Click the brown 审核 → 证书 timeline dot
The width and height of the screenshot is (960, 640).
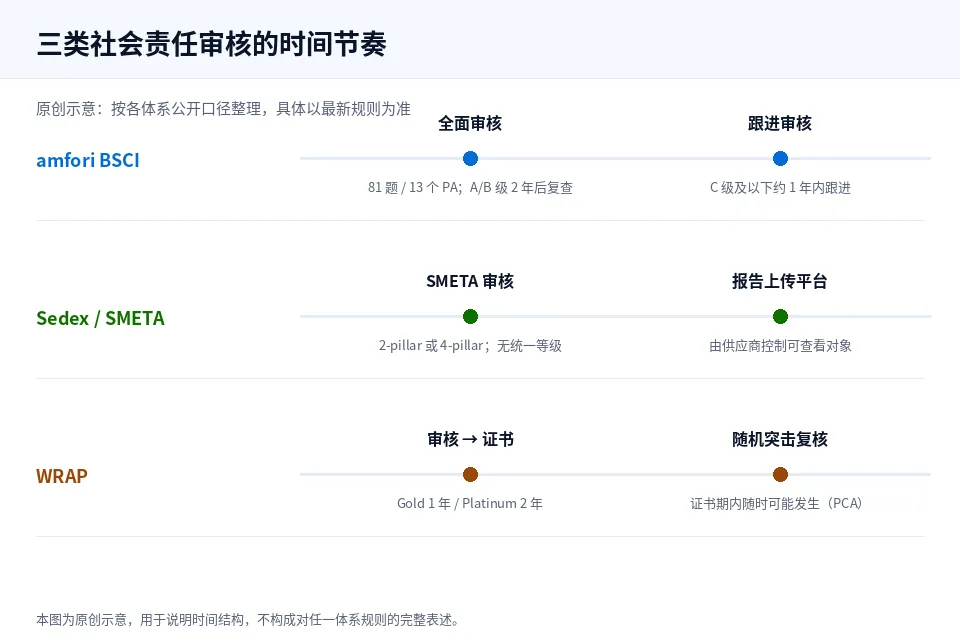point(470,475)
